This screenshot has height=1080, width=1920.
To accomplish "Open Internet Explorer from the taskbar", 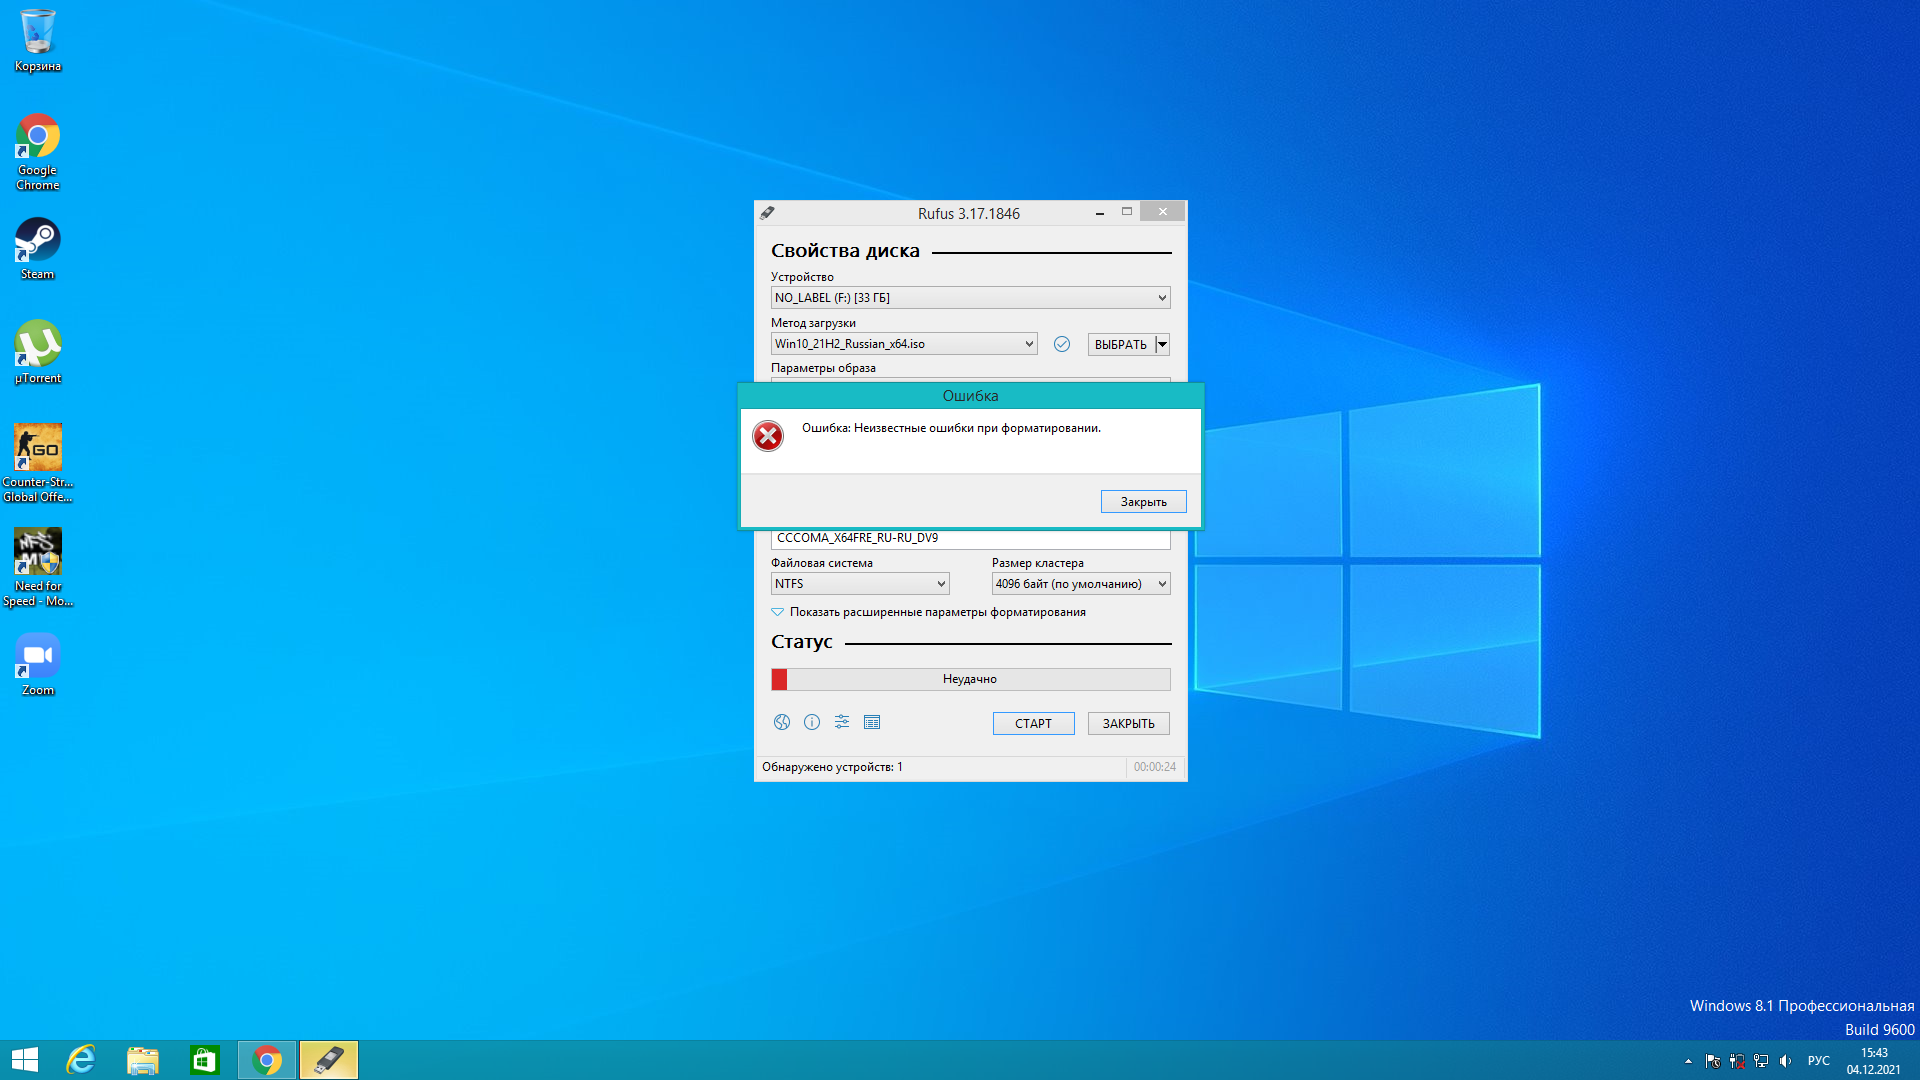I will click(81, 1060).
